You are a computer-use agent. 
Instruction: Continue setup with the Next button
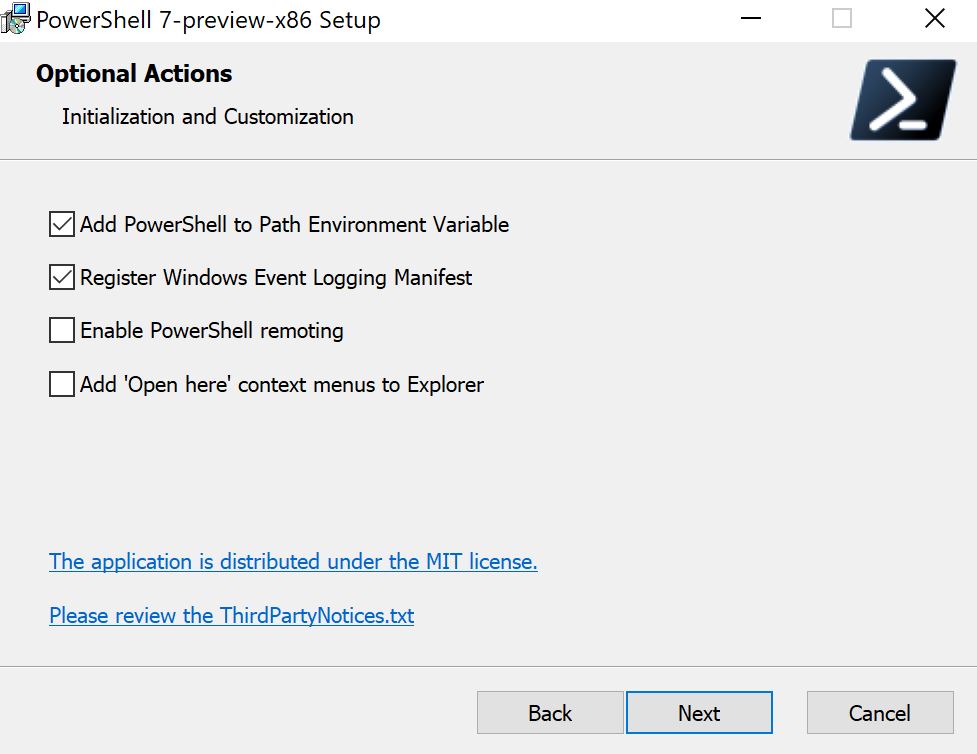699,712
